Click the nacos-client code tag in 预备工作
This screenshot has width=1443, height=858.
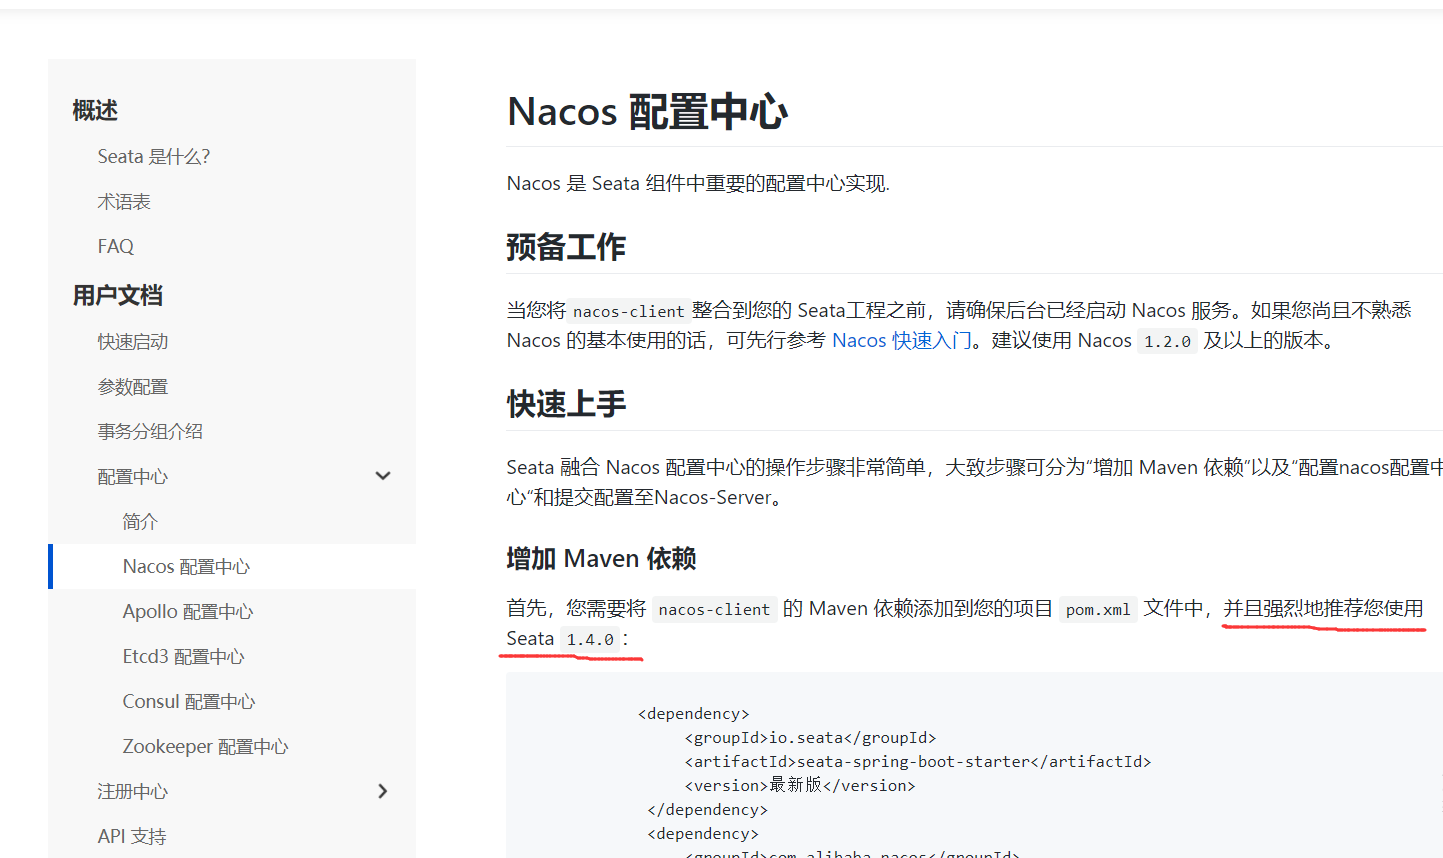[x=628, y=311]
